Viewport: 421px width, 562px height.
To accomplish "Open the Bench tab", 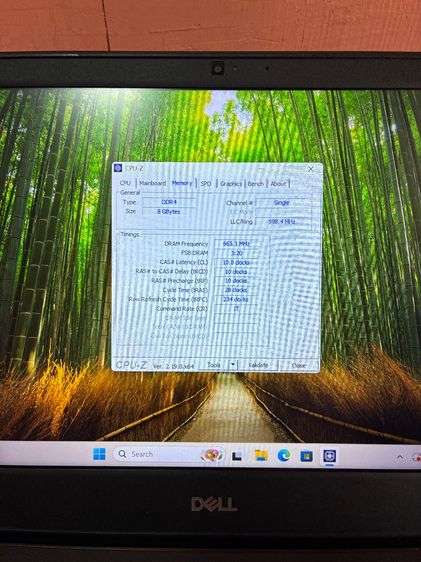I will point(255,184).
